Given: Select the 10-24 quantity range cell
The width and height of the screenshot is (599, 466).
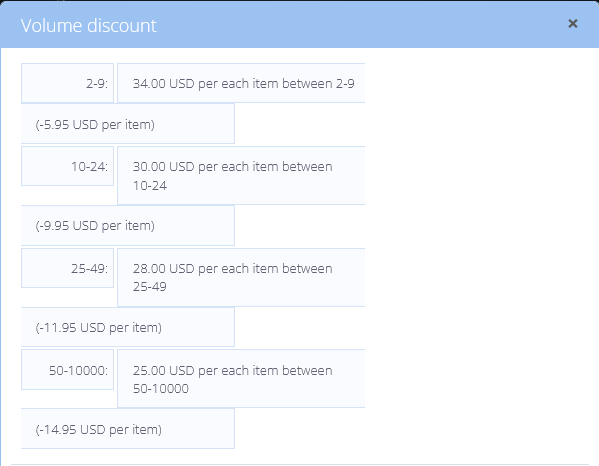Looking at the screenshot, I should [67, 166].
